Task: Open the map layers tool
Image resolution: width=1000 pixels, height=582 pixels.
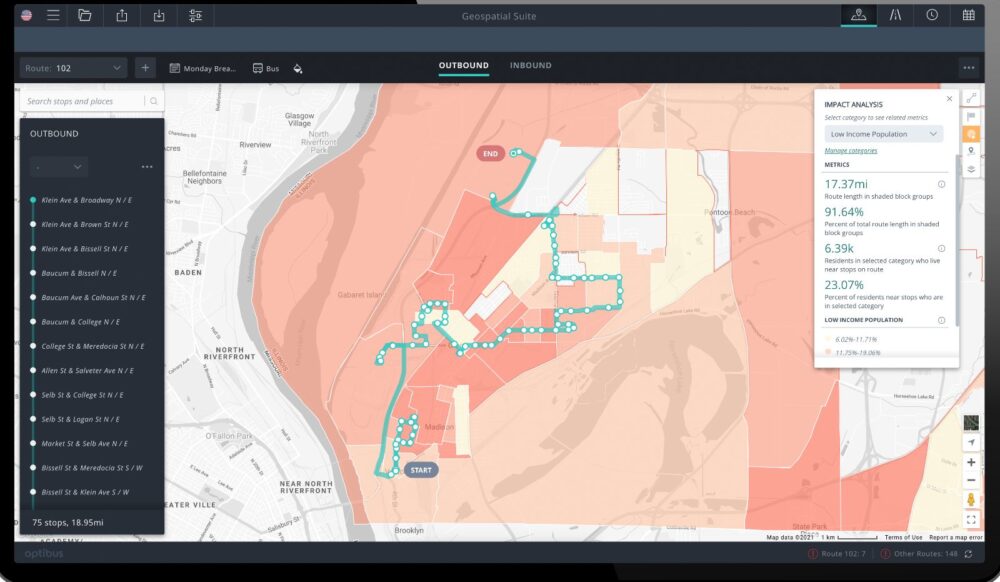Action: click(x=971, y=169)
